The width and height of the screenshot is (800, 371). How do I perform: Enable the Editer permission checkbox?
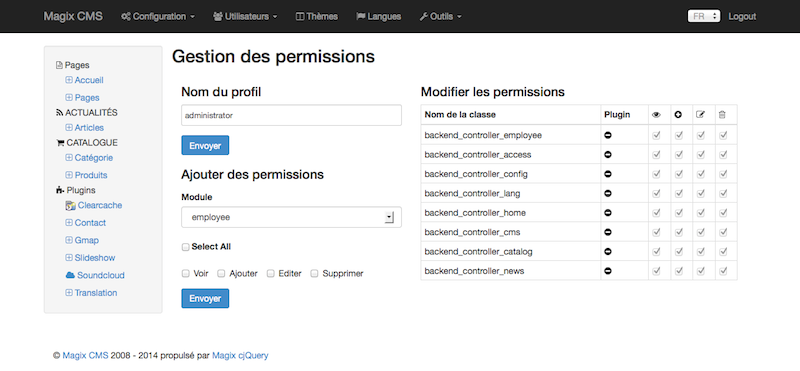click(x=271, y=274)
